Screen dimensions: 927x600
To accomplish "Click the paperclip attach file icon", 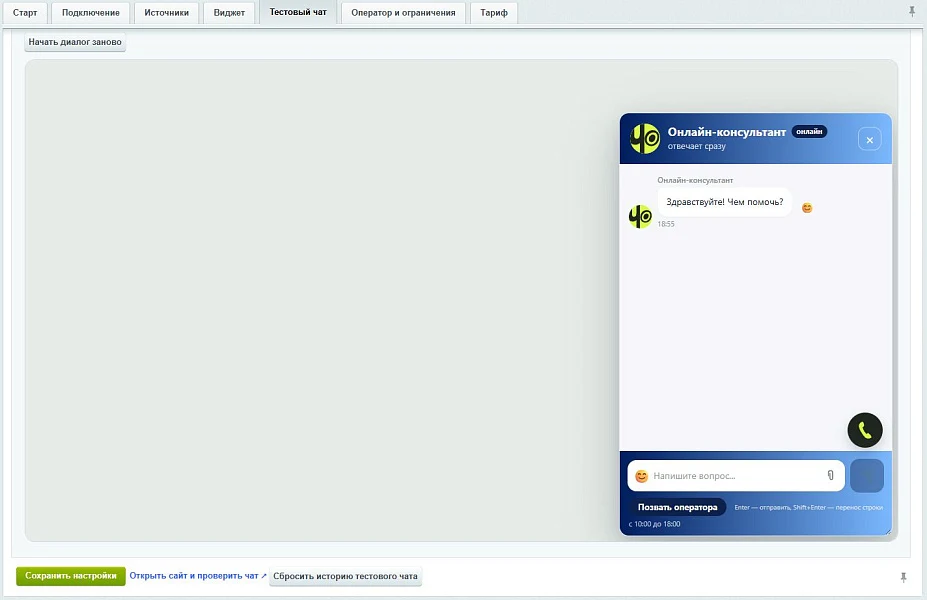I will point(831,475).
